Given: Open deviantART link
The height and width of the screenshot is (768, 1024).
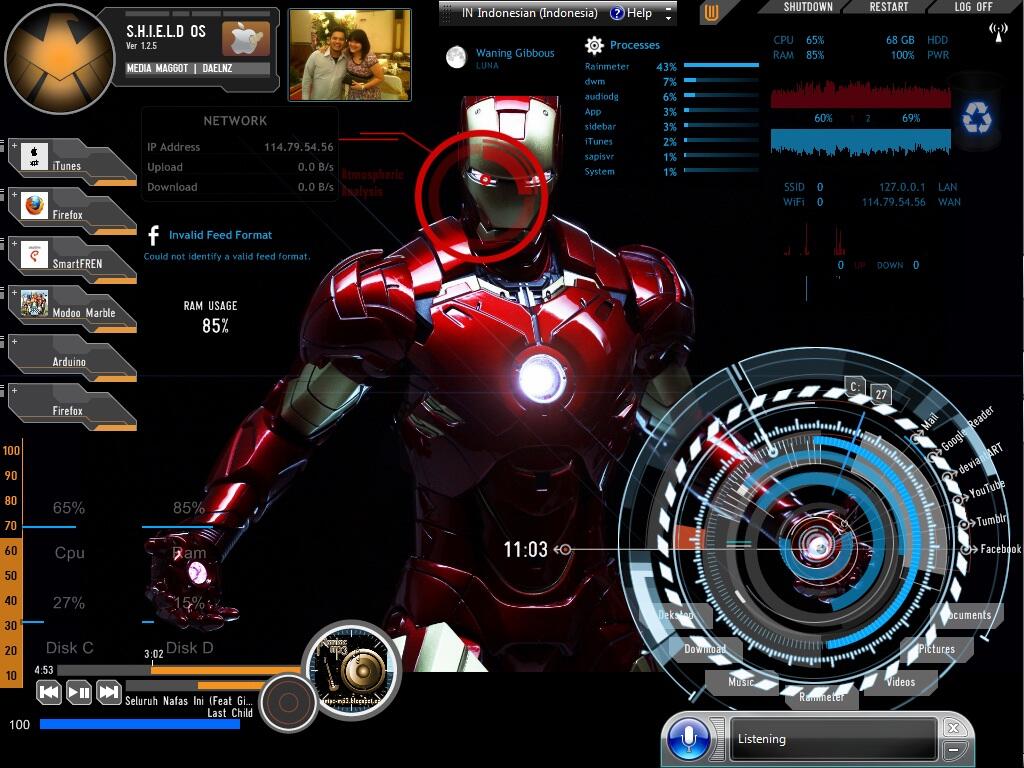Looking at the screenshot, I should 980,458.
